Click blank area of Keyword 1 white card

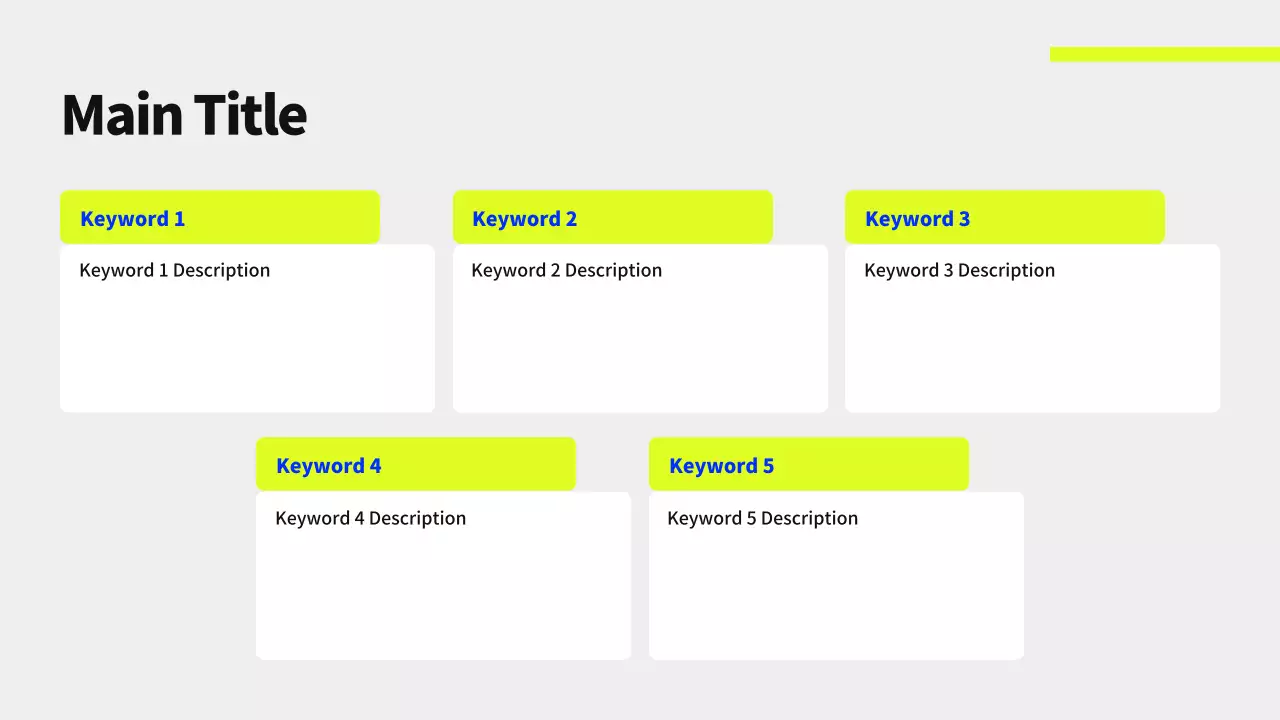pyautogui.click(x=247, y=350)
